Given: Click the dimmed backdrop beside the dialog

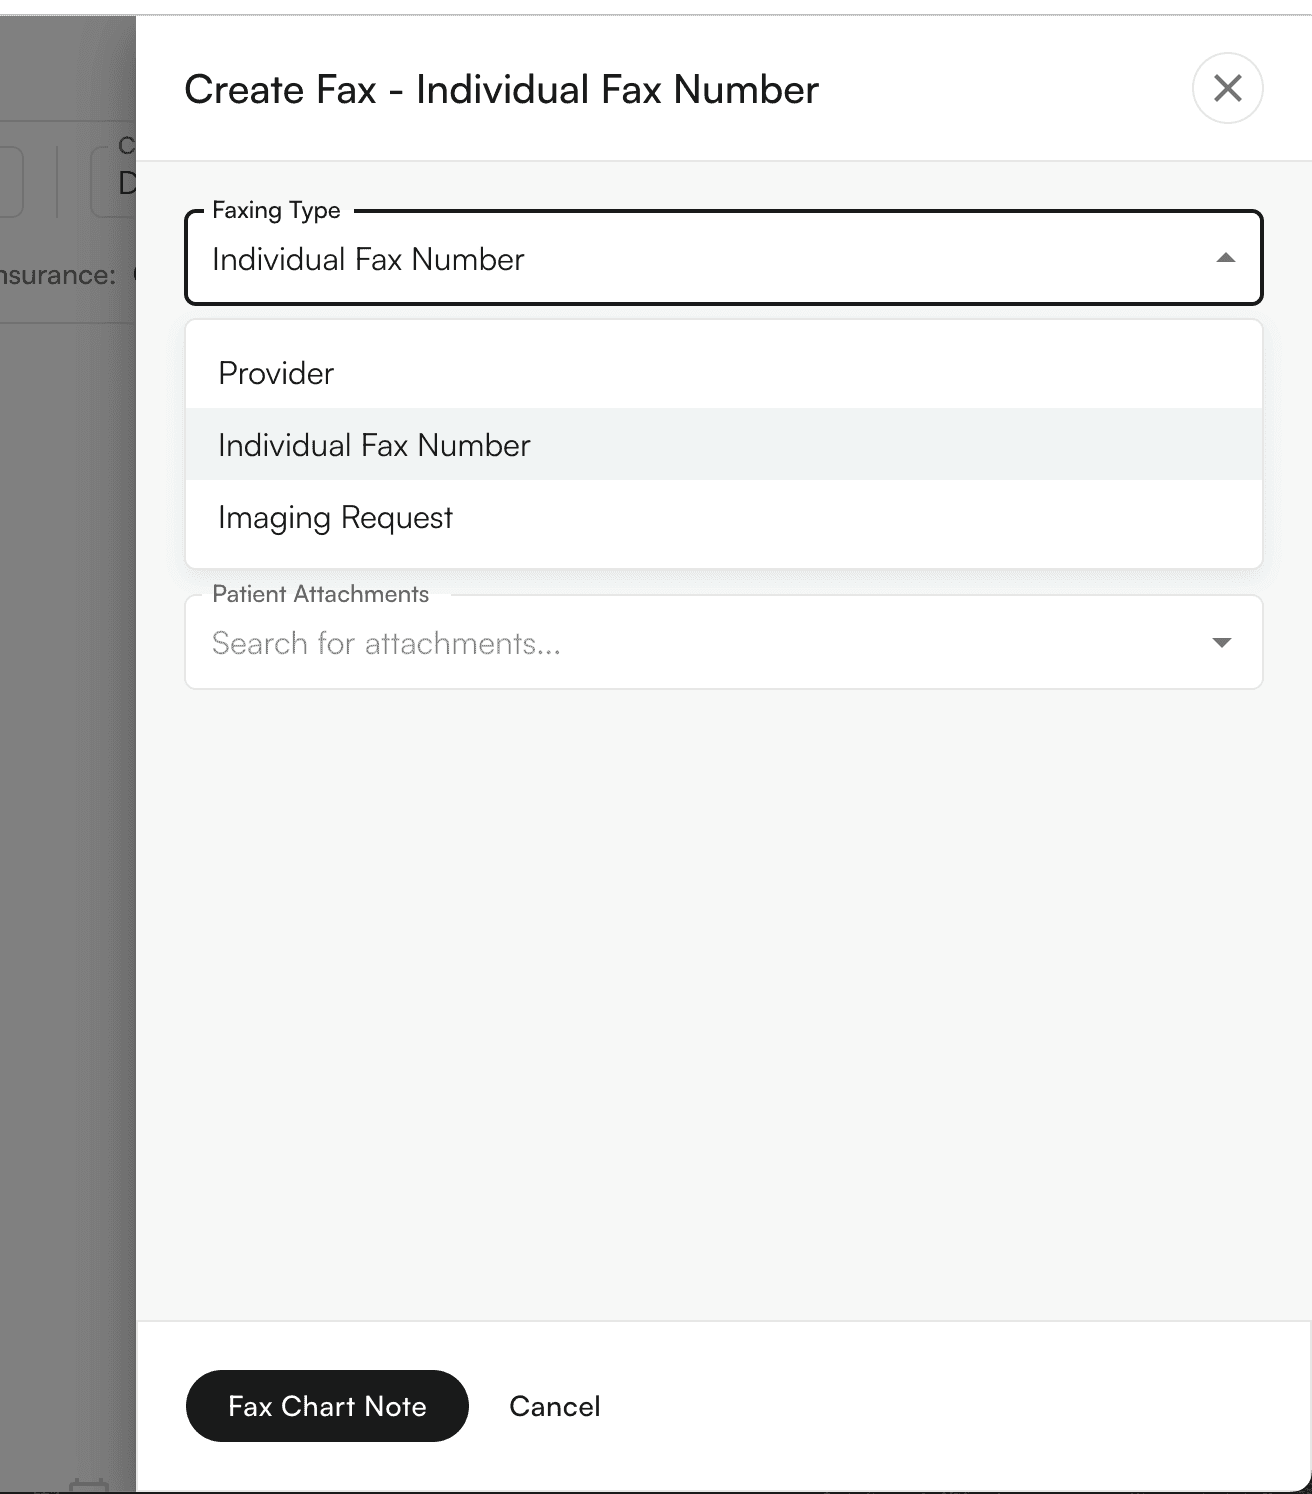Looking at the screenshot, I should point(67,800).
